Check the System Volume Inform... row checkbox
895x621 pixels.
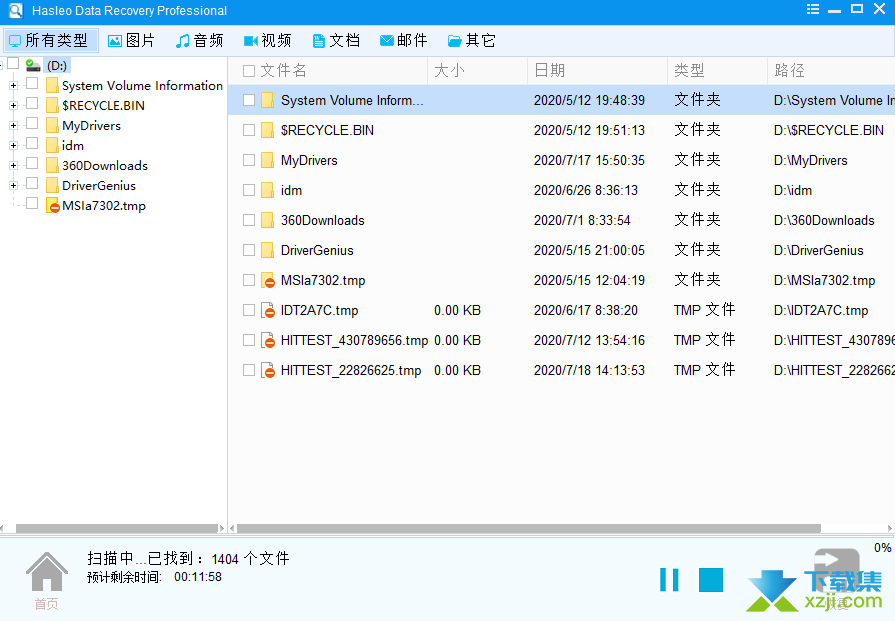(x=249, y=100)
